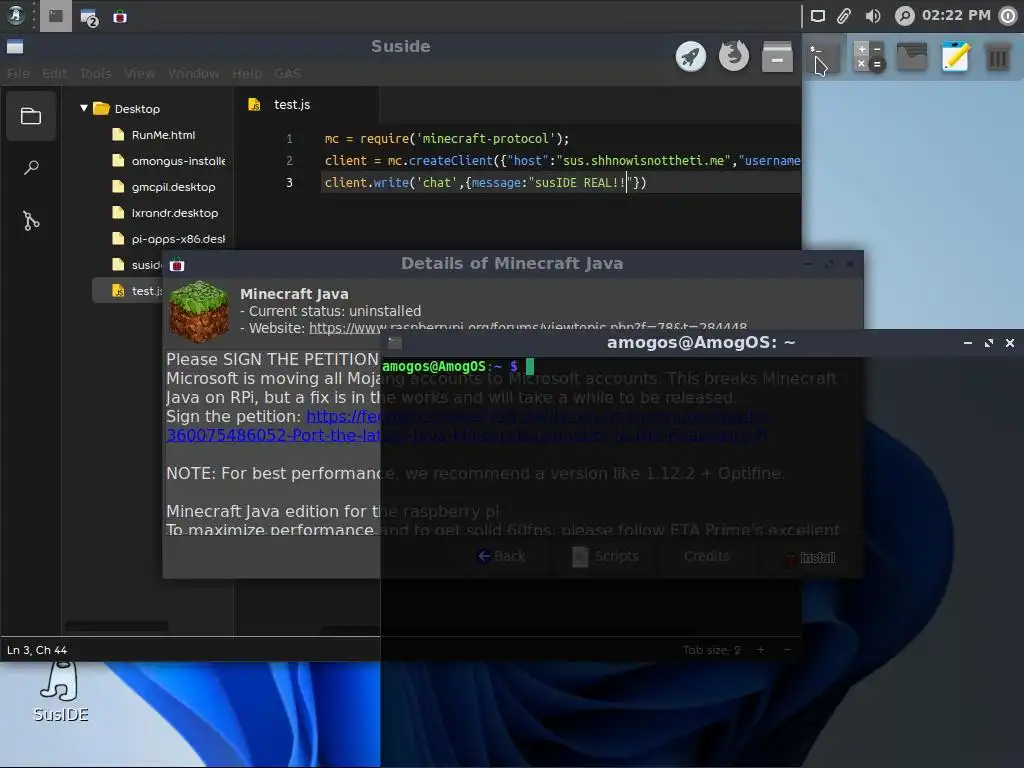Open the Window menu in Suside
This screenshot has width=1024, height=768.
[x=193, y=73]
